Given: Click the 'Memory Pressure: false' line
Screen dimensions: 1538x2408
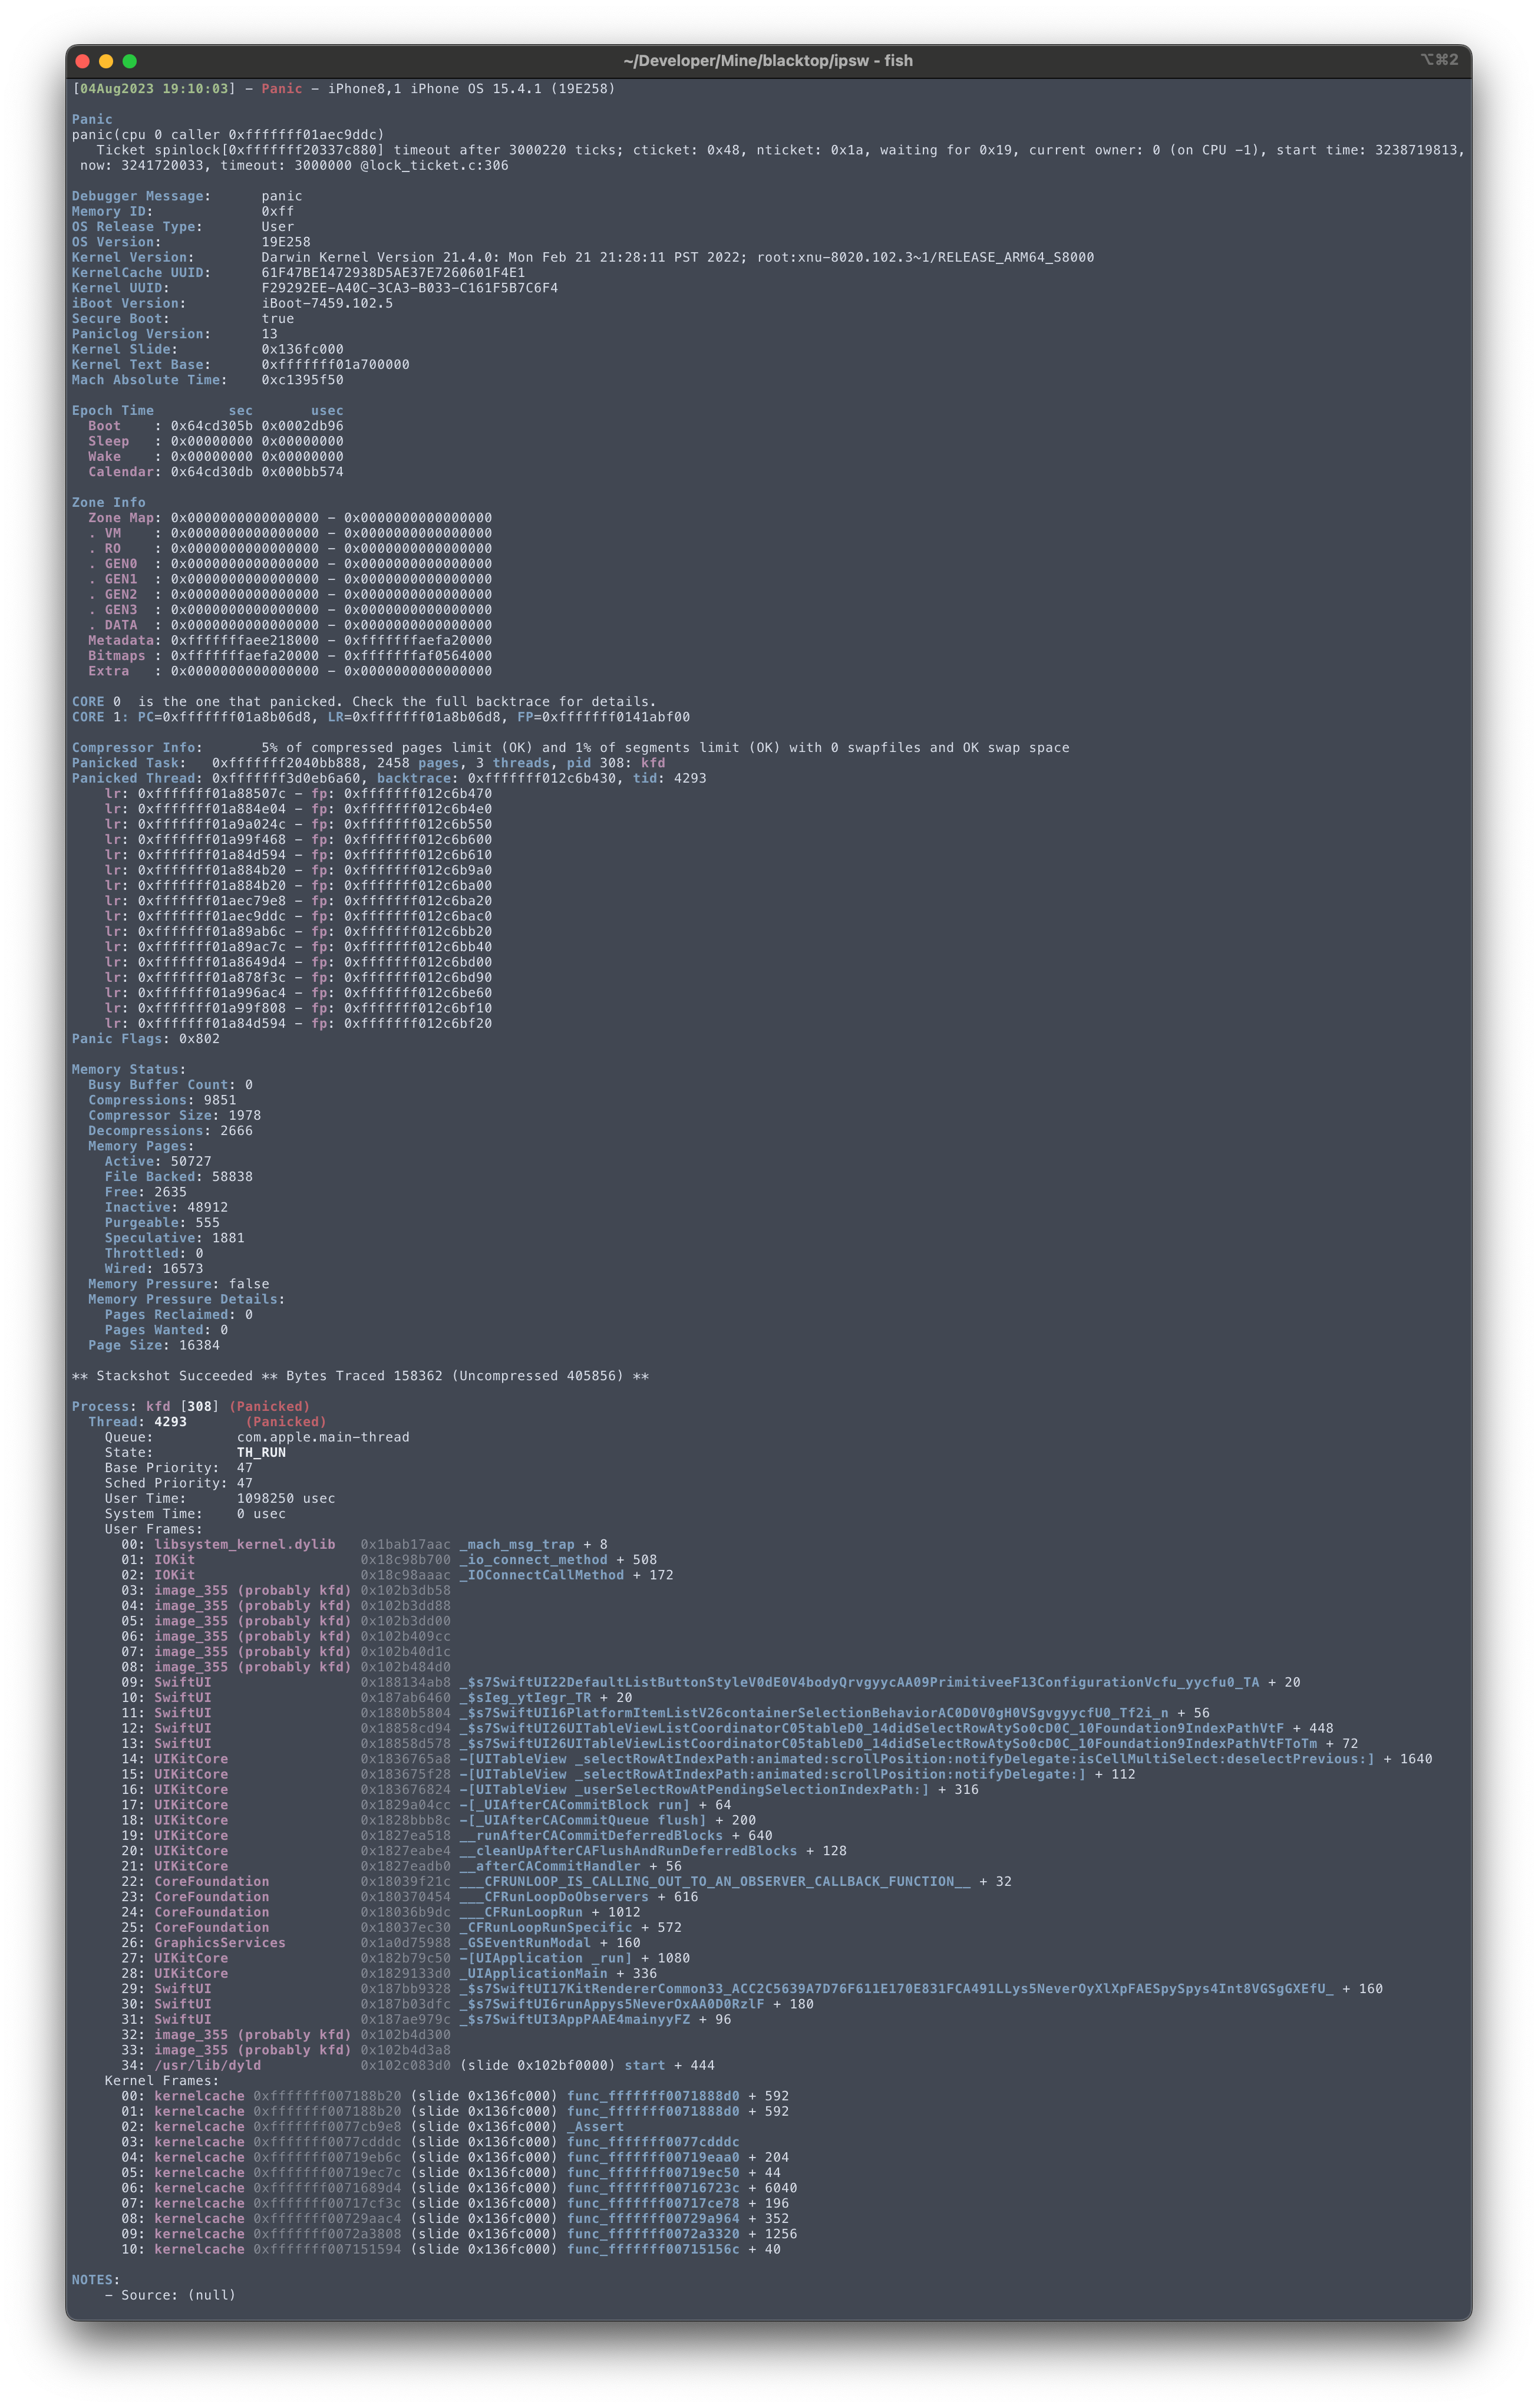Looking at the screenshot, I should tap(179, 1284).
